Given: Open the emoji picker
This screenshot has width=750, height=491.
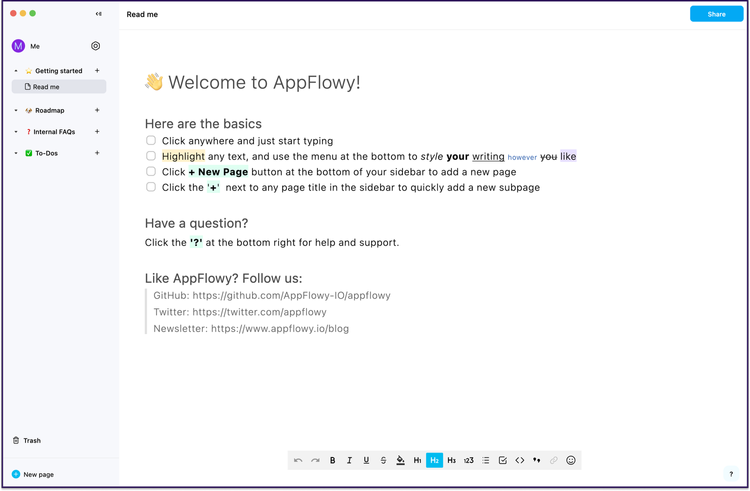Looking at the screenshot, I should (x=571, y=460).
